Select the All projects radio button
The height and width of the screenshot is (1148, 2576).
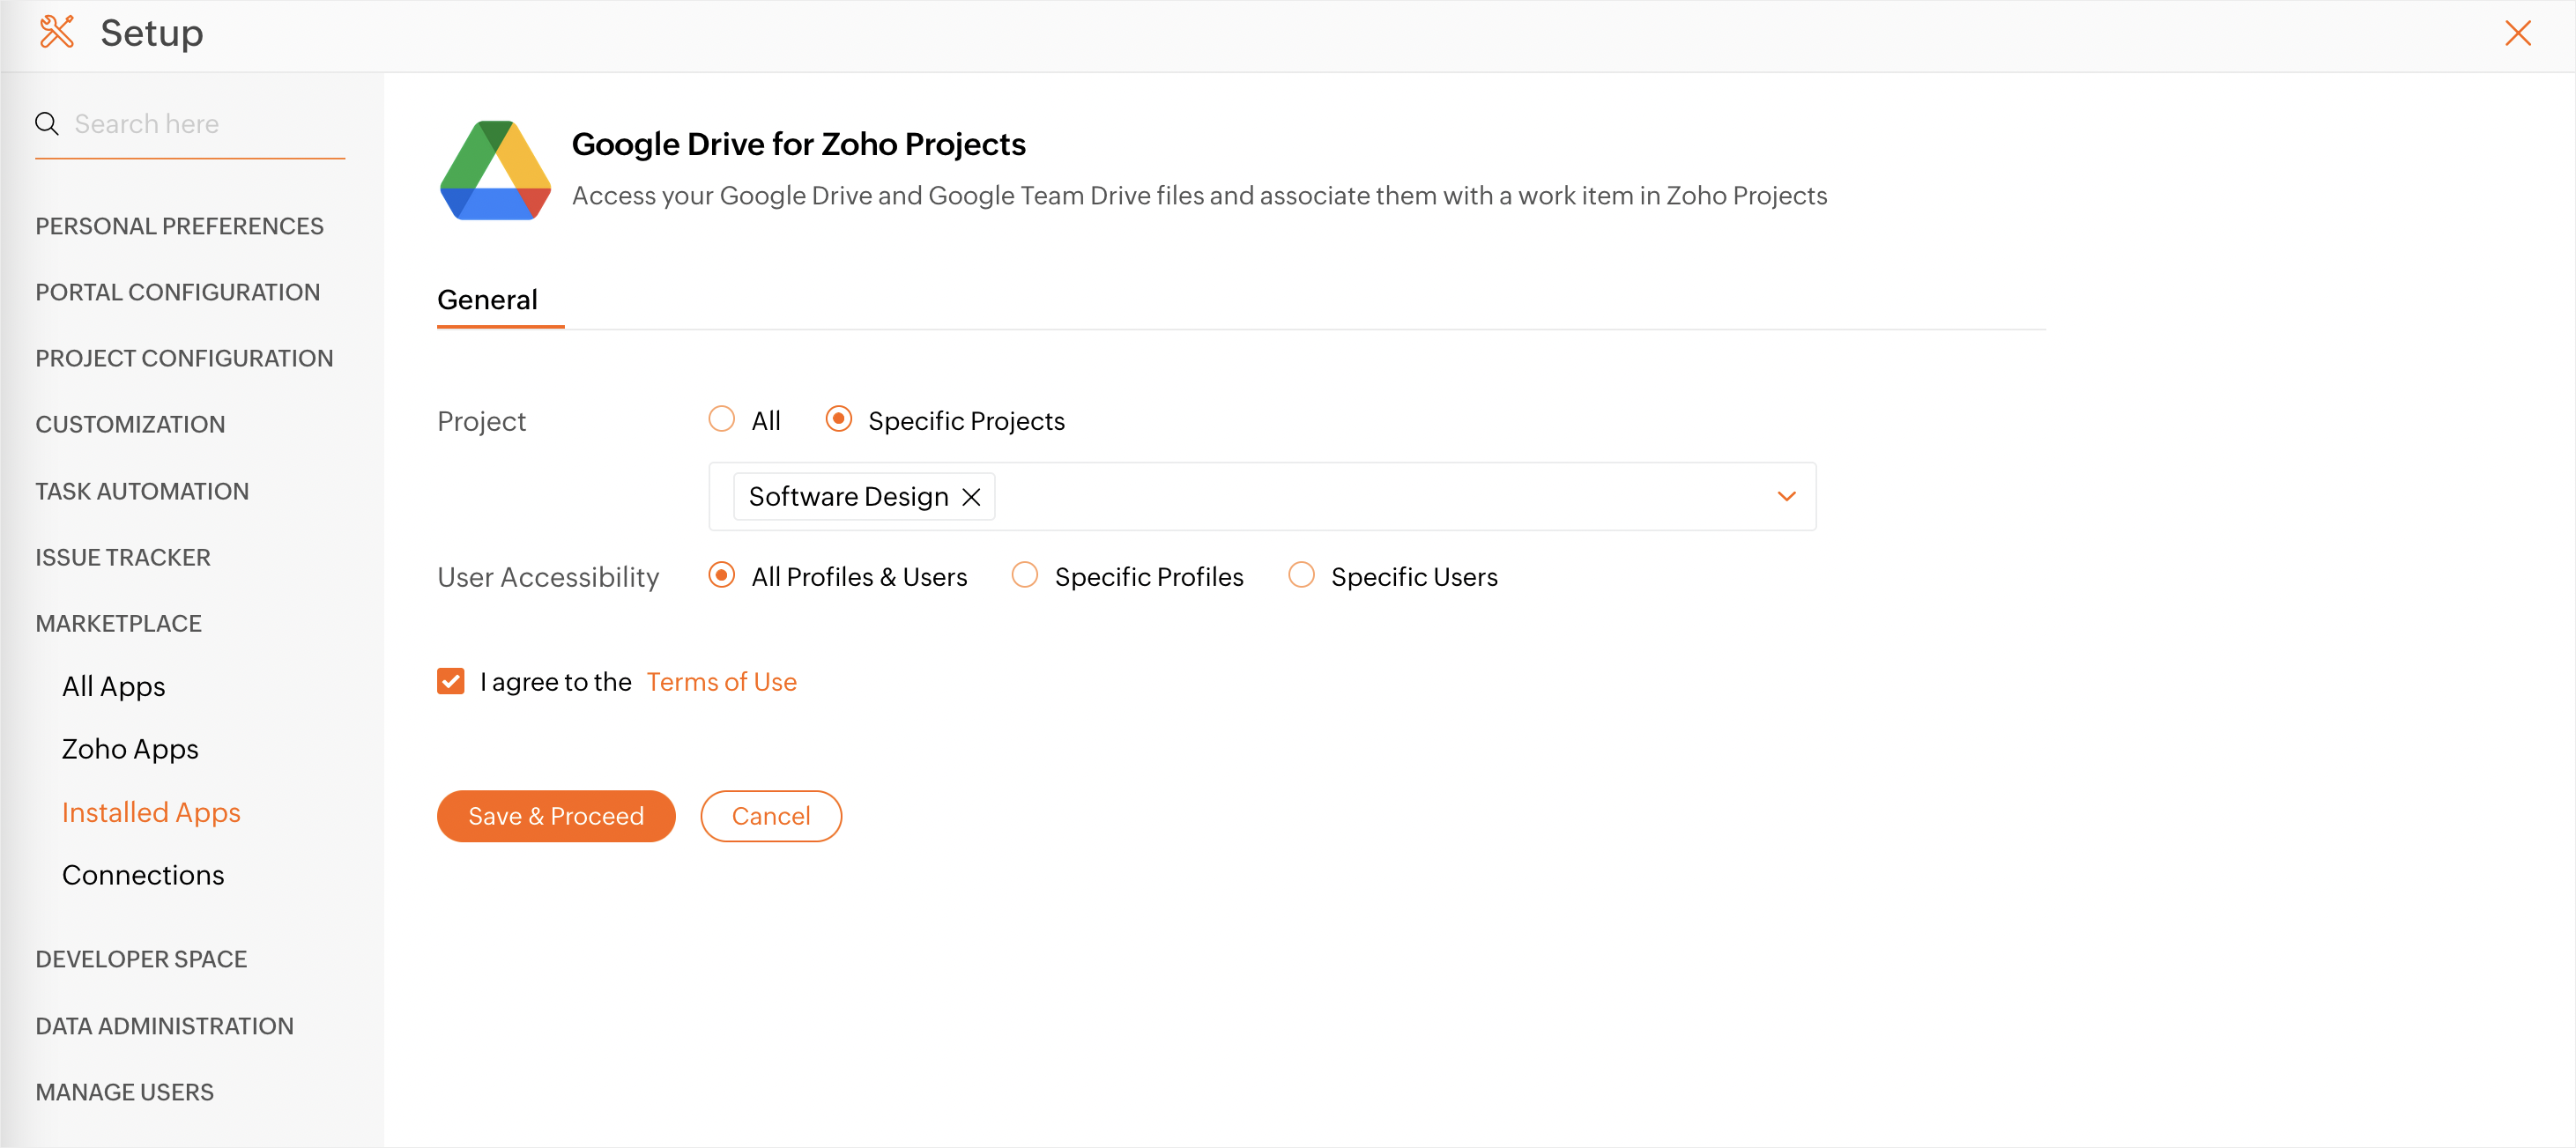click(x=721, y=419)
